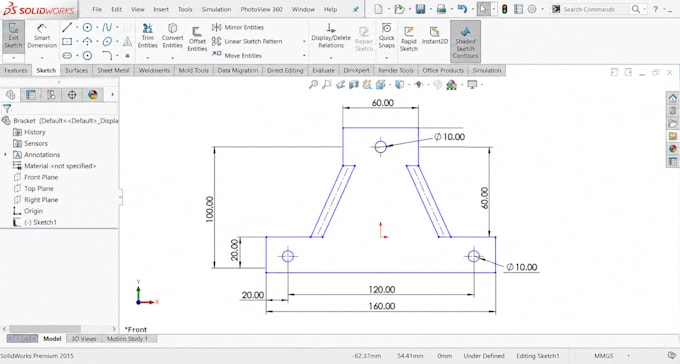Viewport: 680px width, 364px height.
Task: Open the PropertyManager tab
Action: pyautogui.click(x=31, y=95)
